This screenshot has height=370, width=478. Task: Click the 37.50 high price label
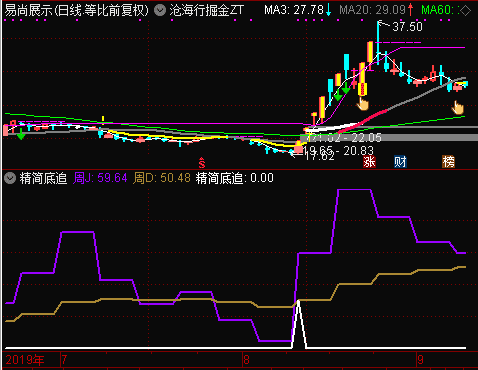pyautogui.click(x=407, y=27)
